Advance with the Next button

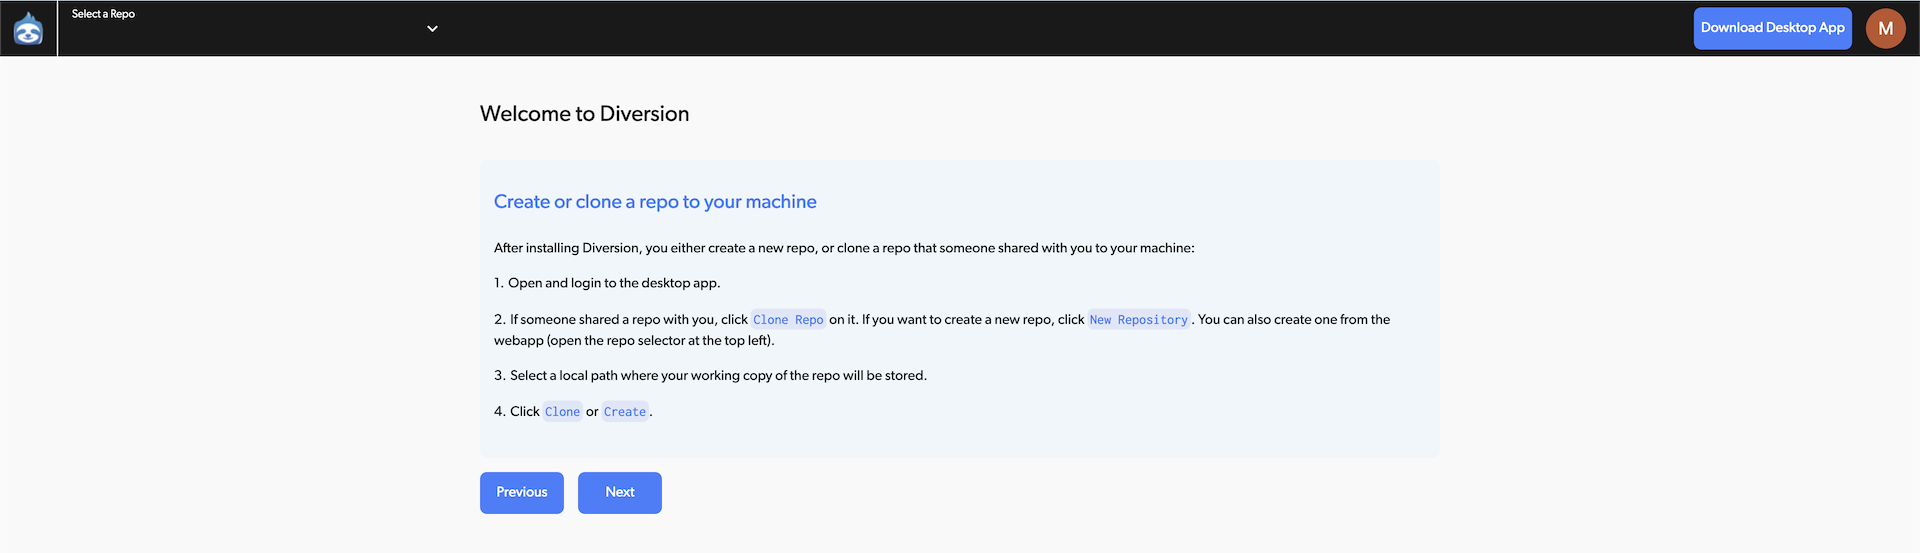(620, 493)
